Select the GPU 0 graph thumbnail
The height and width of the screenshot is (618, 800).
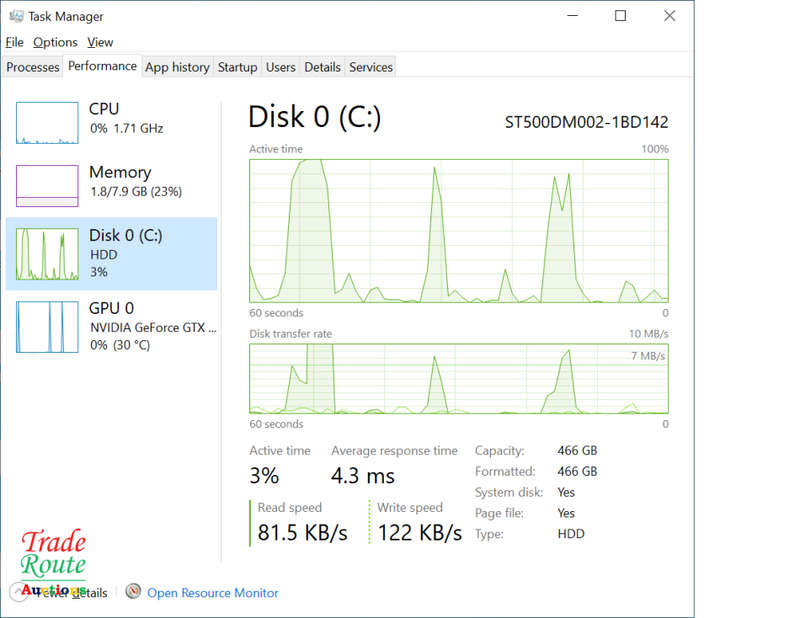(x=47, y=327)
